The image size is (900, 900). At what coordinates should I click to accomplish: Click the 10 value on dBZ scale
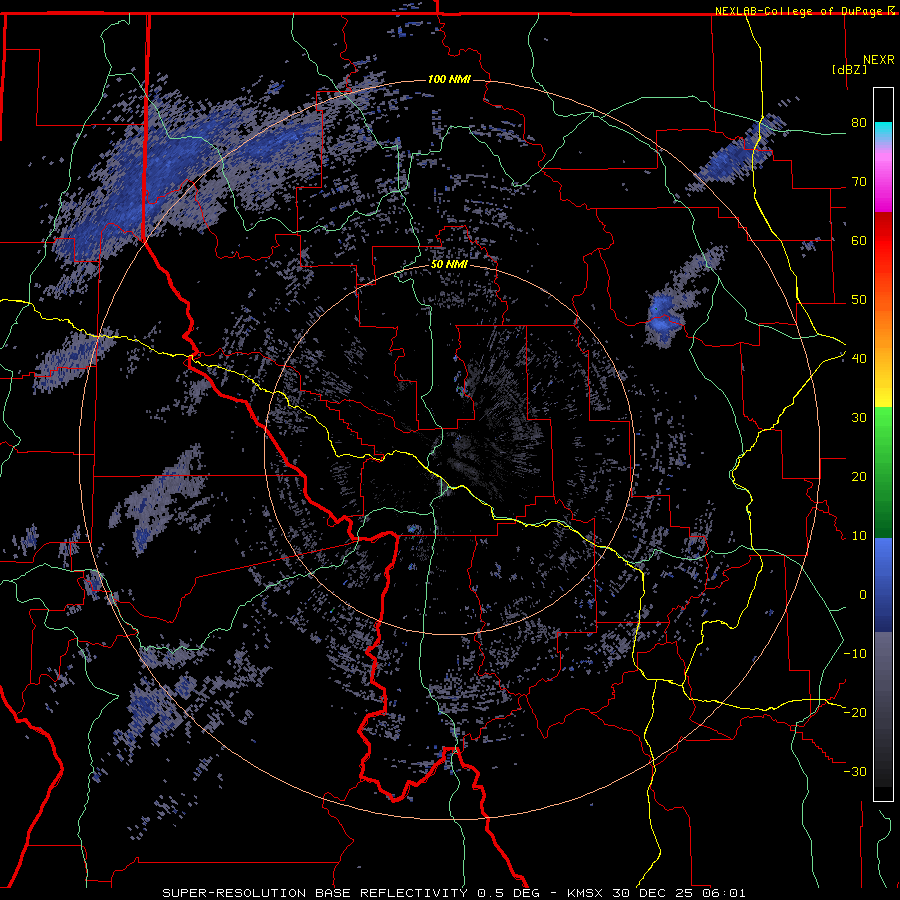coord(859,536)
